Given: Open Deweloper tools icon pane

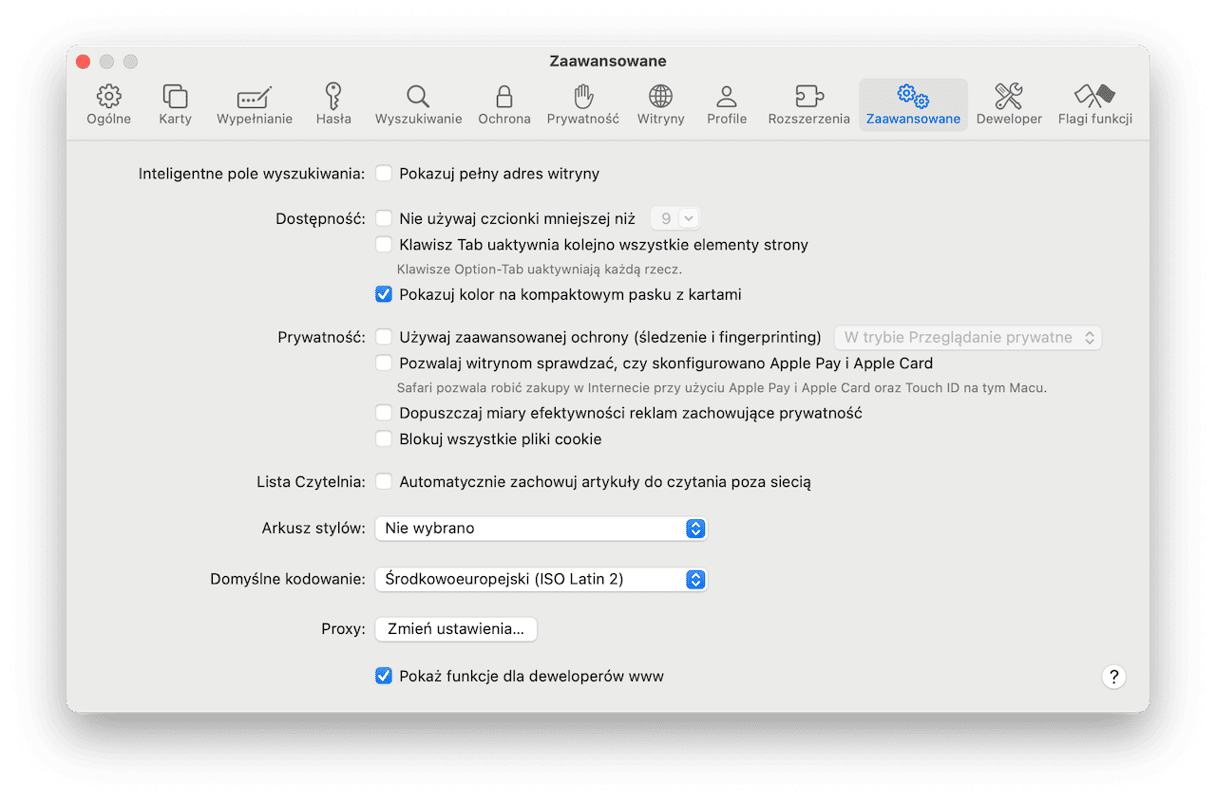Looking at the screenshot, I should pos(1008,97).
